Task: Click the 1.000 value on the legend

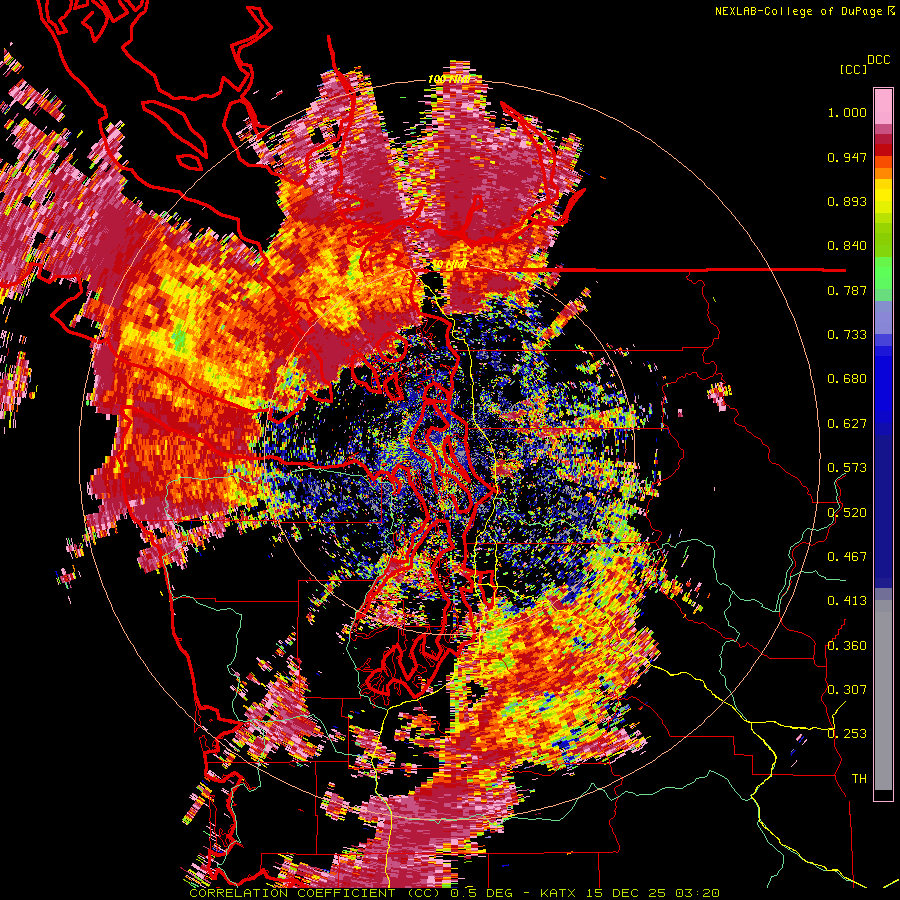Action: pyautogui.click(x=847, y=112)
